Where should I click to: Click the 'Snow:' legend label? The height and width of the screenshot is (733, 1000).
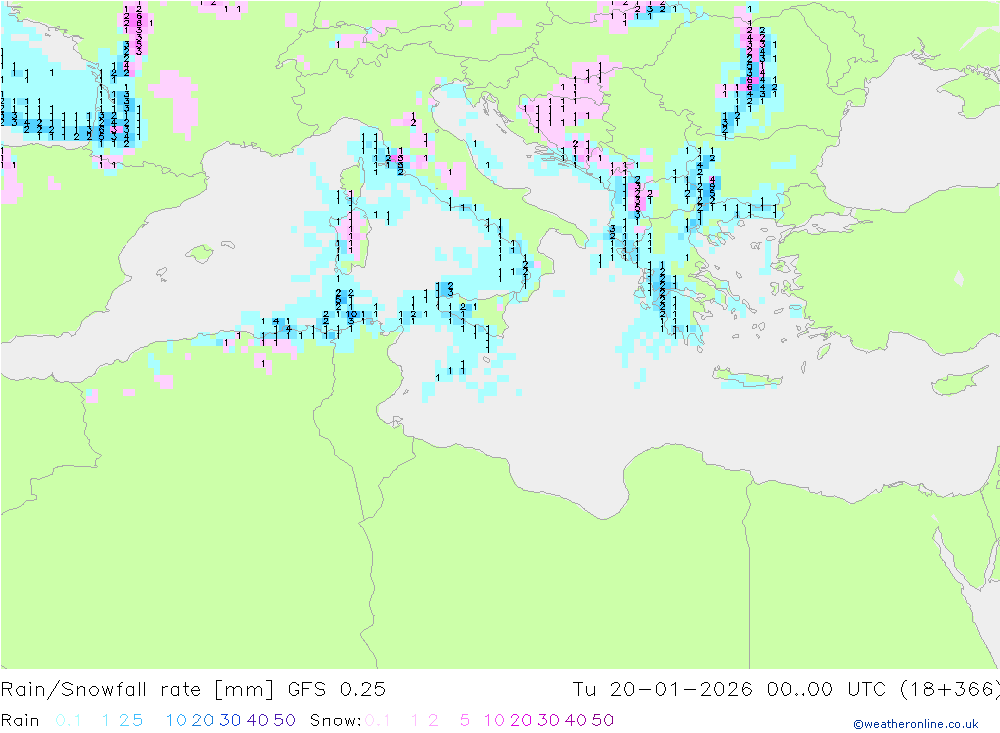click(335, 720)
